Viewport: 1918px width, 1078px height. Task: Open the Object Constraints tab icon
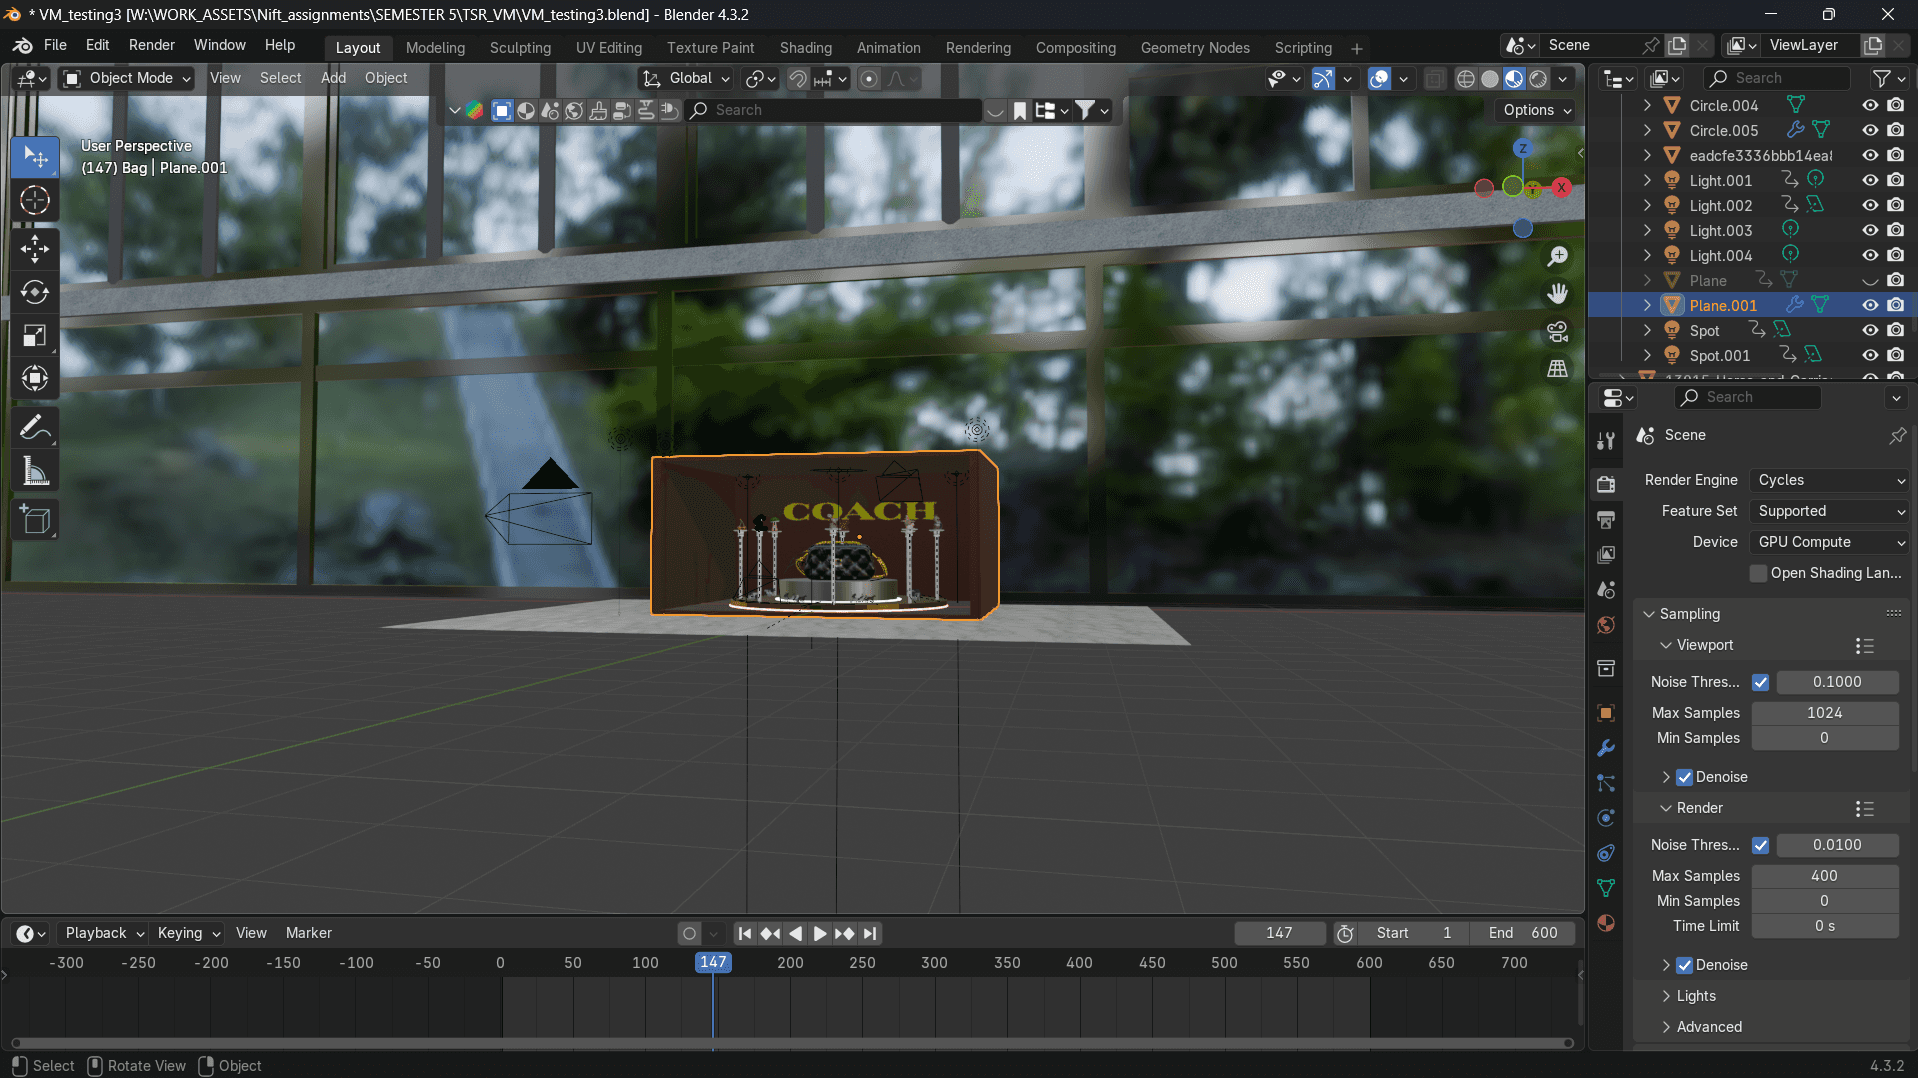coord(1606,853)
